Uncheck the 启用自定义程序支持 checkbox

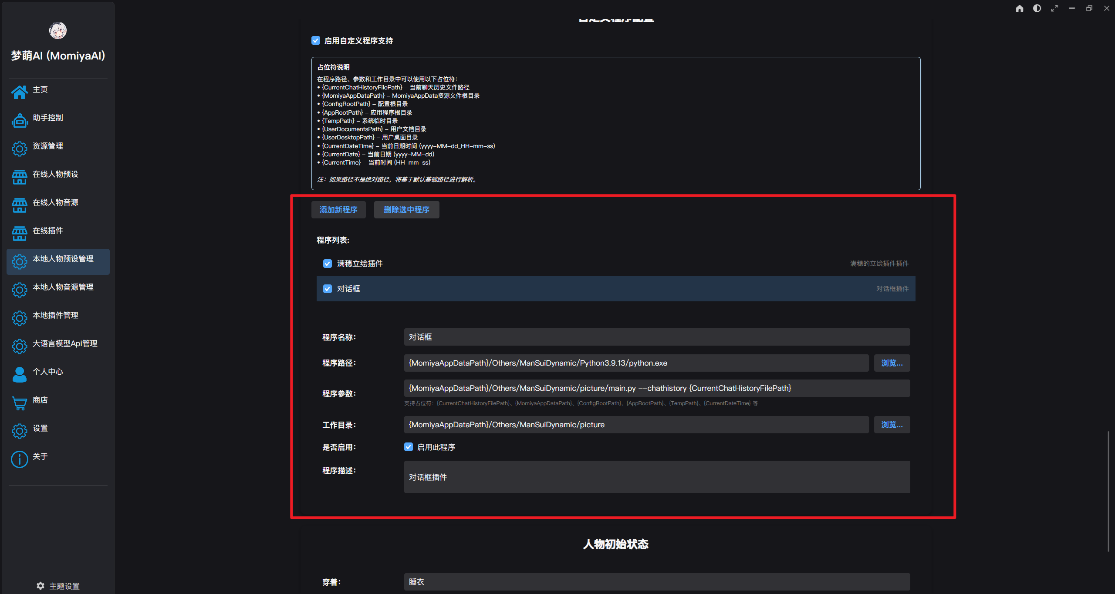click(316, 41)
